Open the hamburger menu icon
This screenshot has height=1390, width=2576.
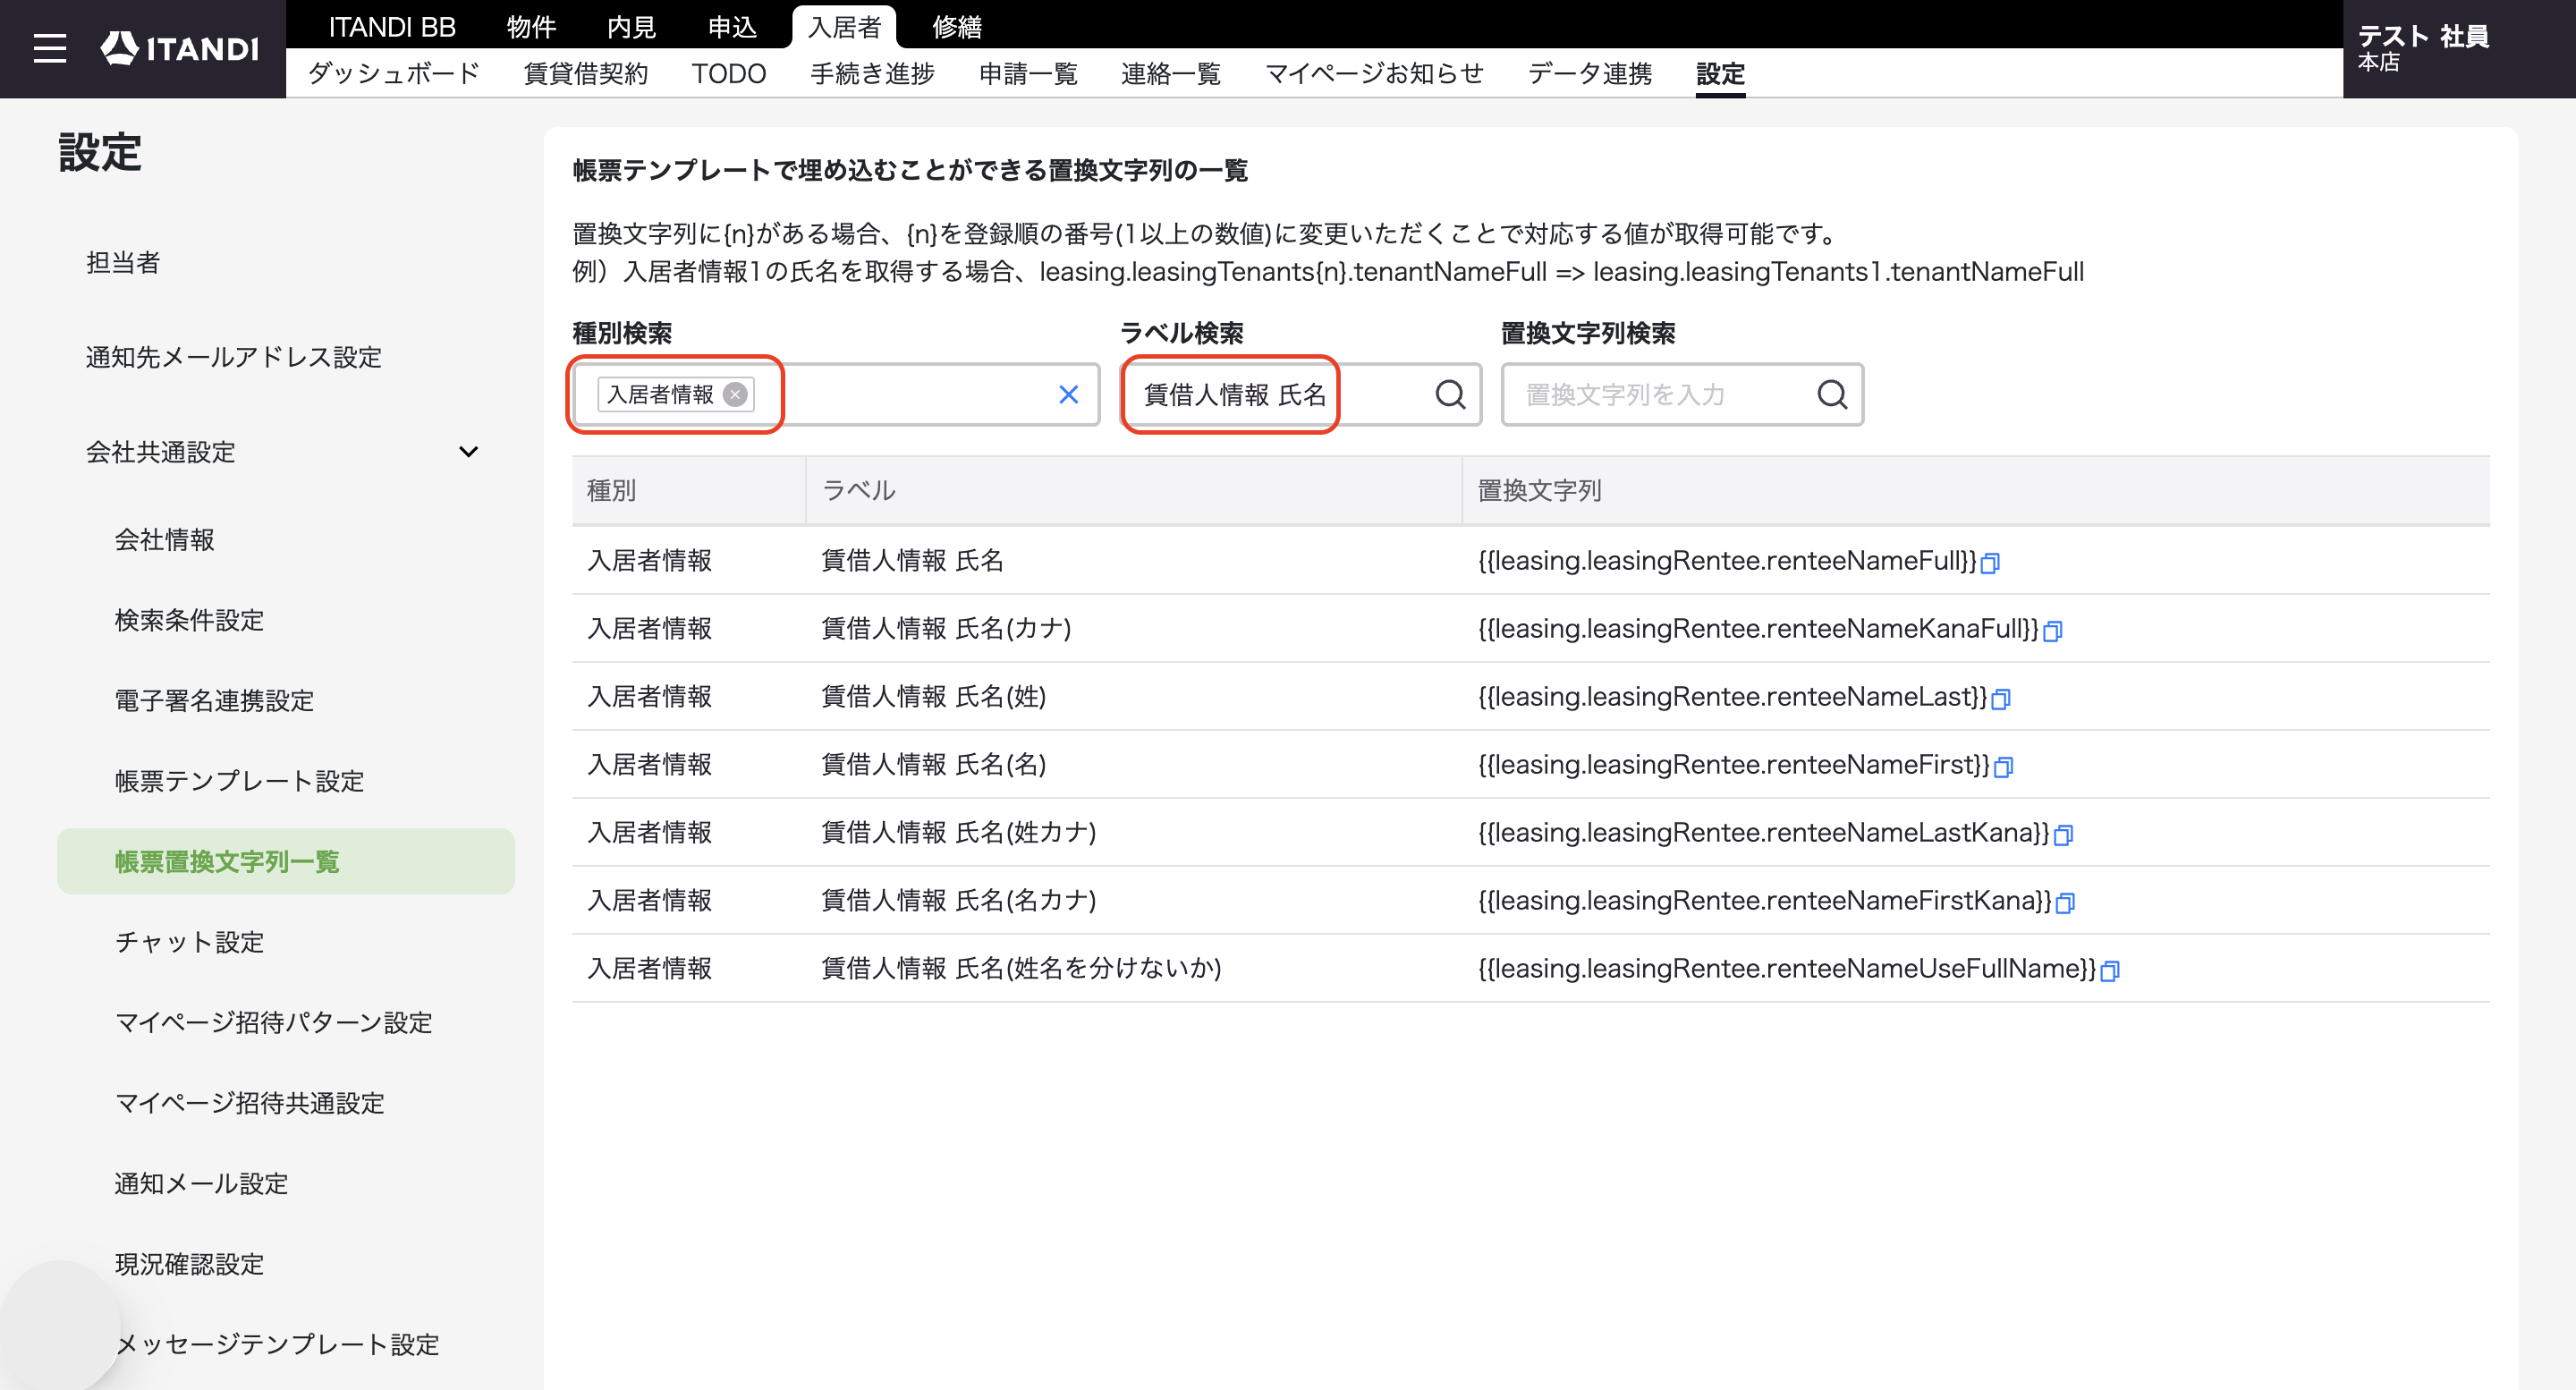(x=50, y=48)
